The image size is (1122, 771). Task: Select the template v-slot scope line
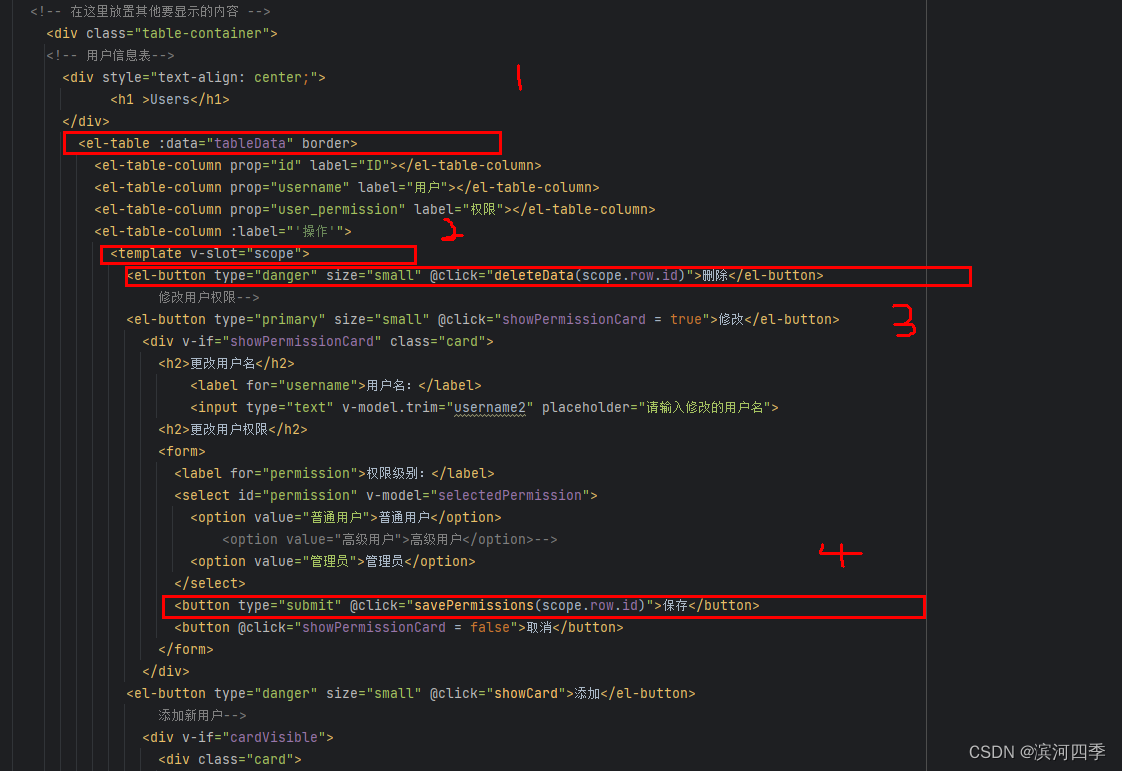coord(208,253)
